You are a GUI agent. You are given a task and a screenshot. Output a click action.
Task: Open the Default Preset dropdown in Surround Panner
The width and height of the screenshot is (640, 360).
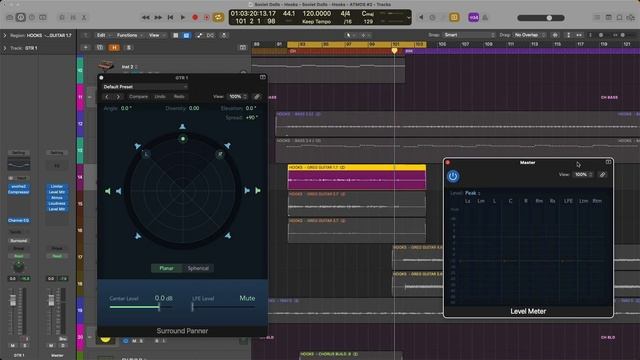pyautogui.click(x=145, y=87)
